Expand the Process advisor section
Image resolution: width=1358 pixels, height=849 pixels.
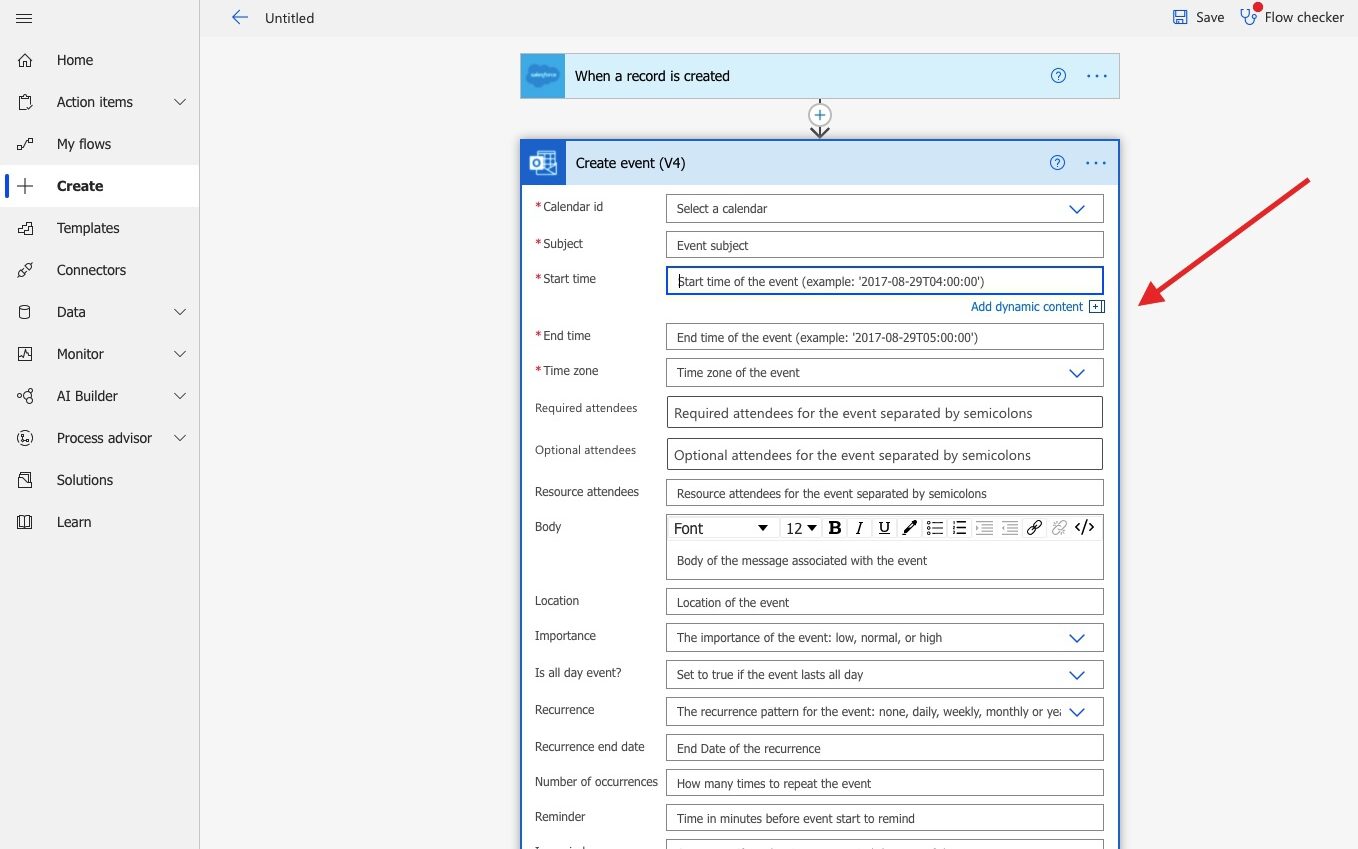point(180,438)
